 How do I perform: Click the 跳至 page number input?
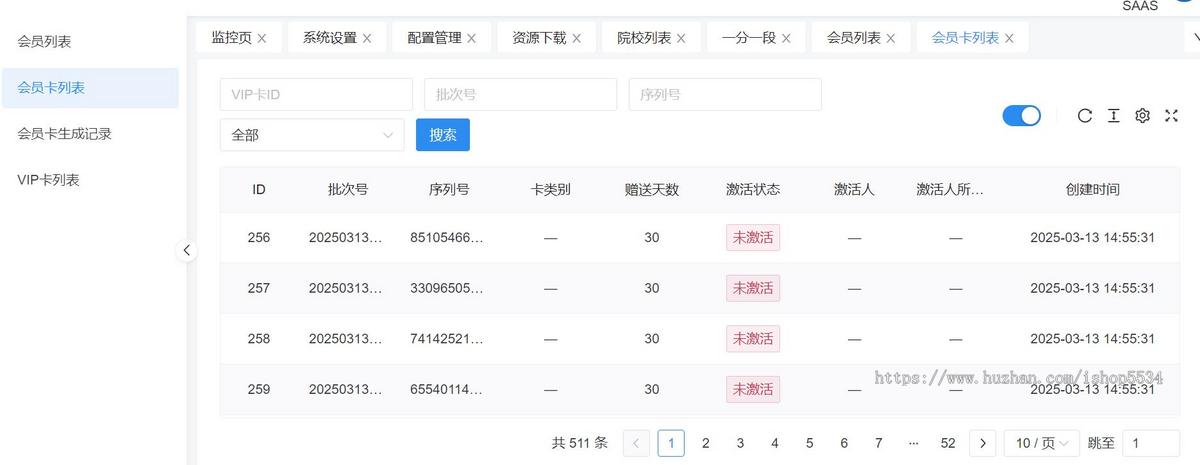pyautogui.click(x=1151, y=443)
